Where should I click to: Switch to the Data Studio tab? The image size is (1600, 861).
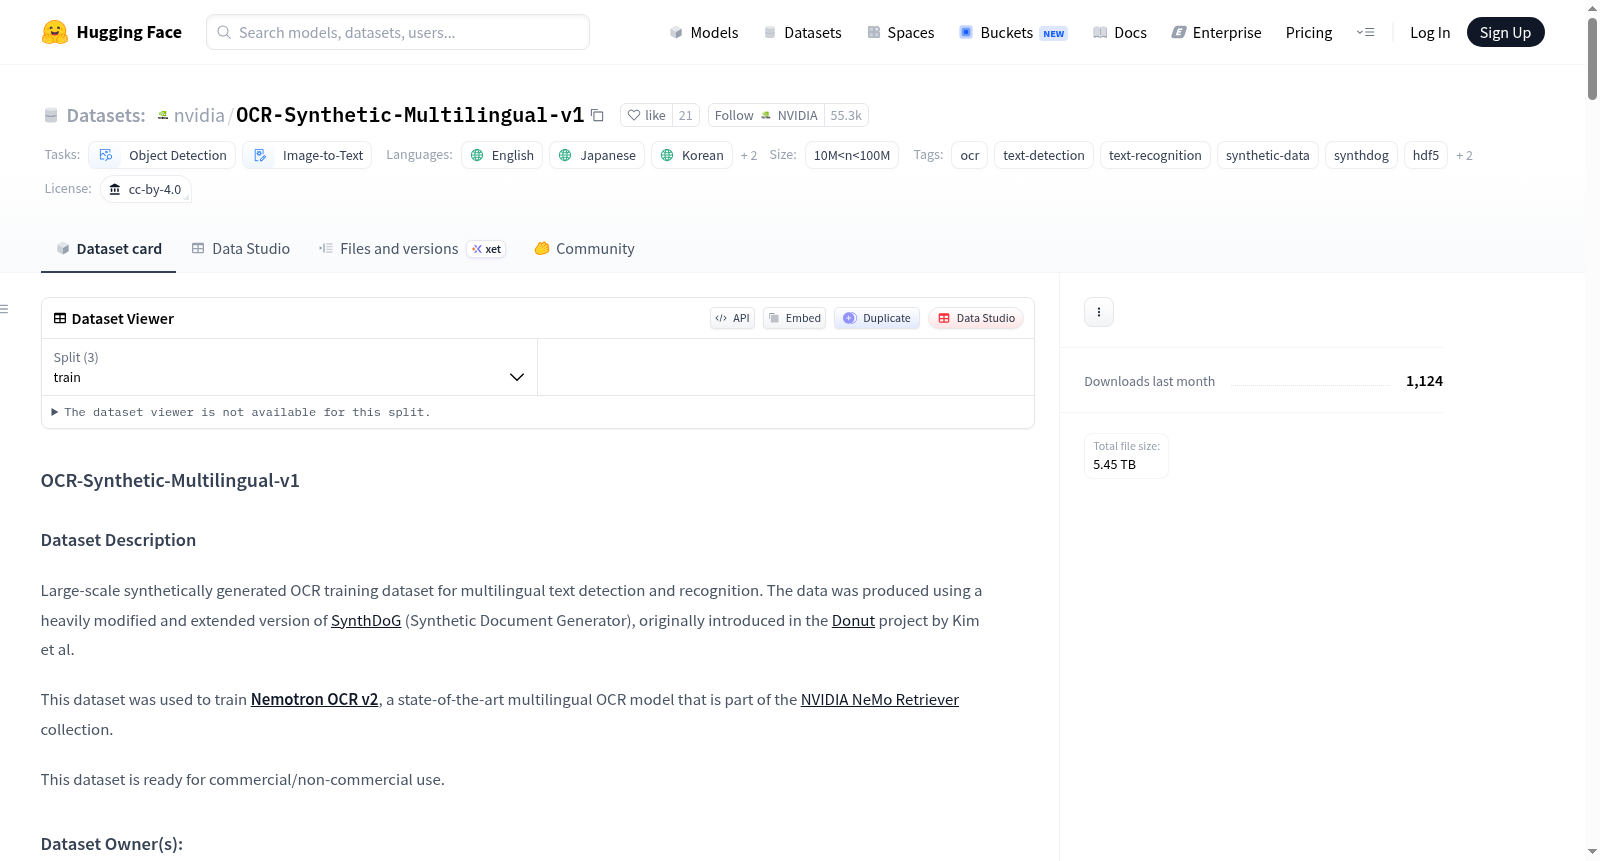[241, 249]
